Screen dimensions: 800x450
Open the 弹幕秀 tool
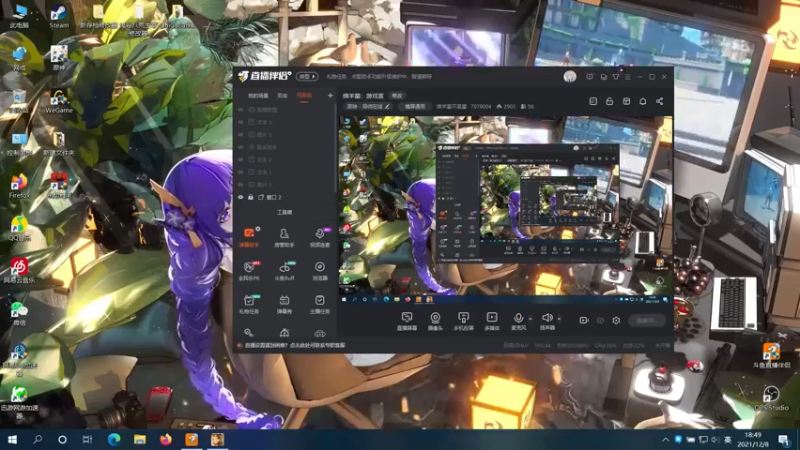[284, 304]
